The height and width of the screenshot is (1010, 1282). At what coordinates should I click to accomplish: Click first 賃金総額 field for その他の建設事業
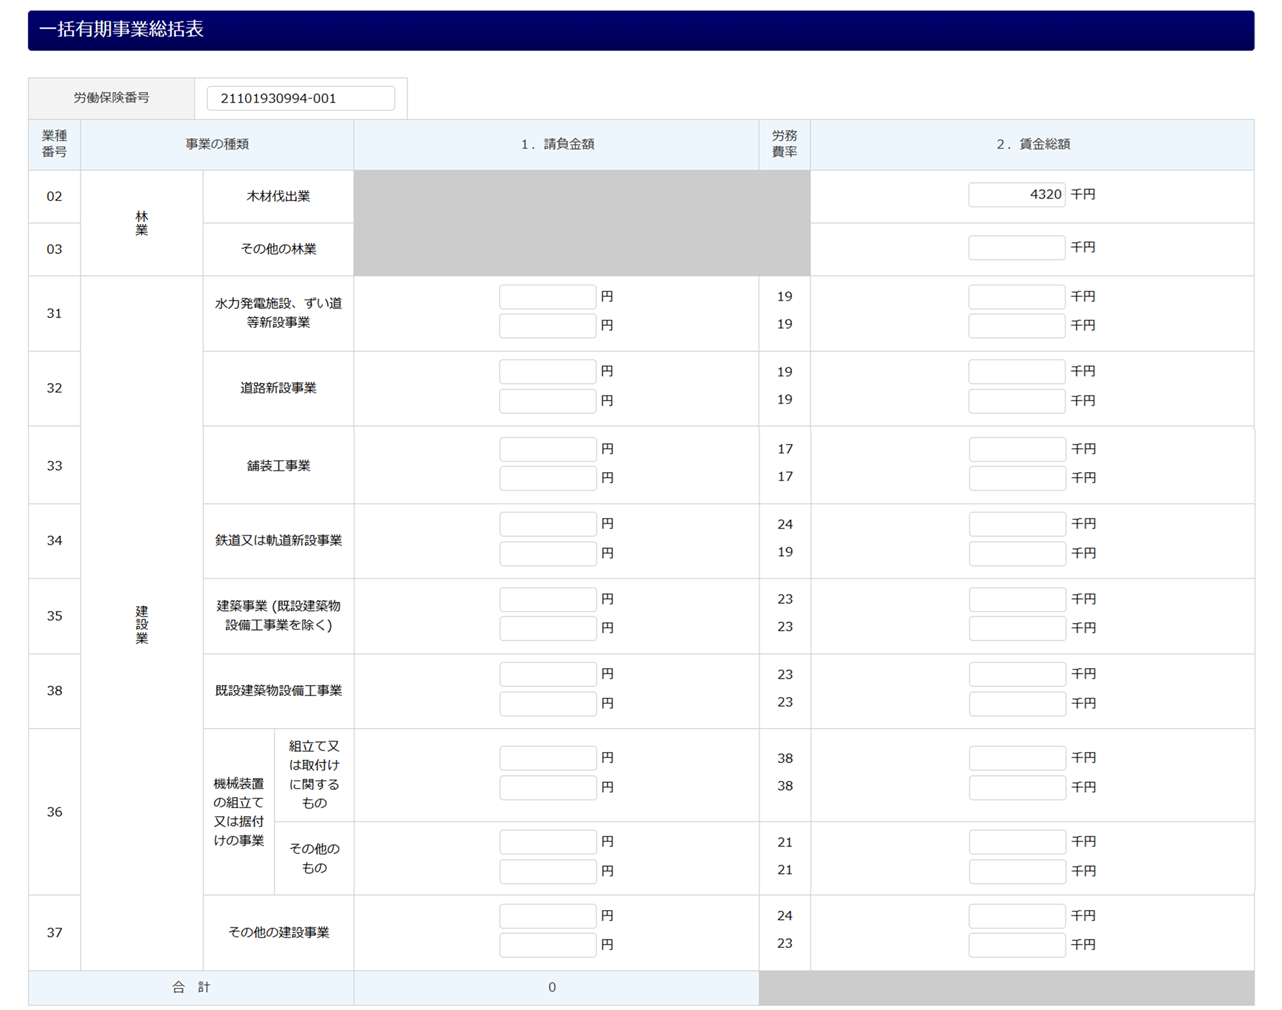point(1016,916)
